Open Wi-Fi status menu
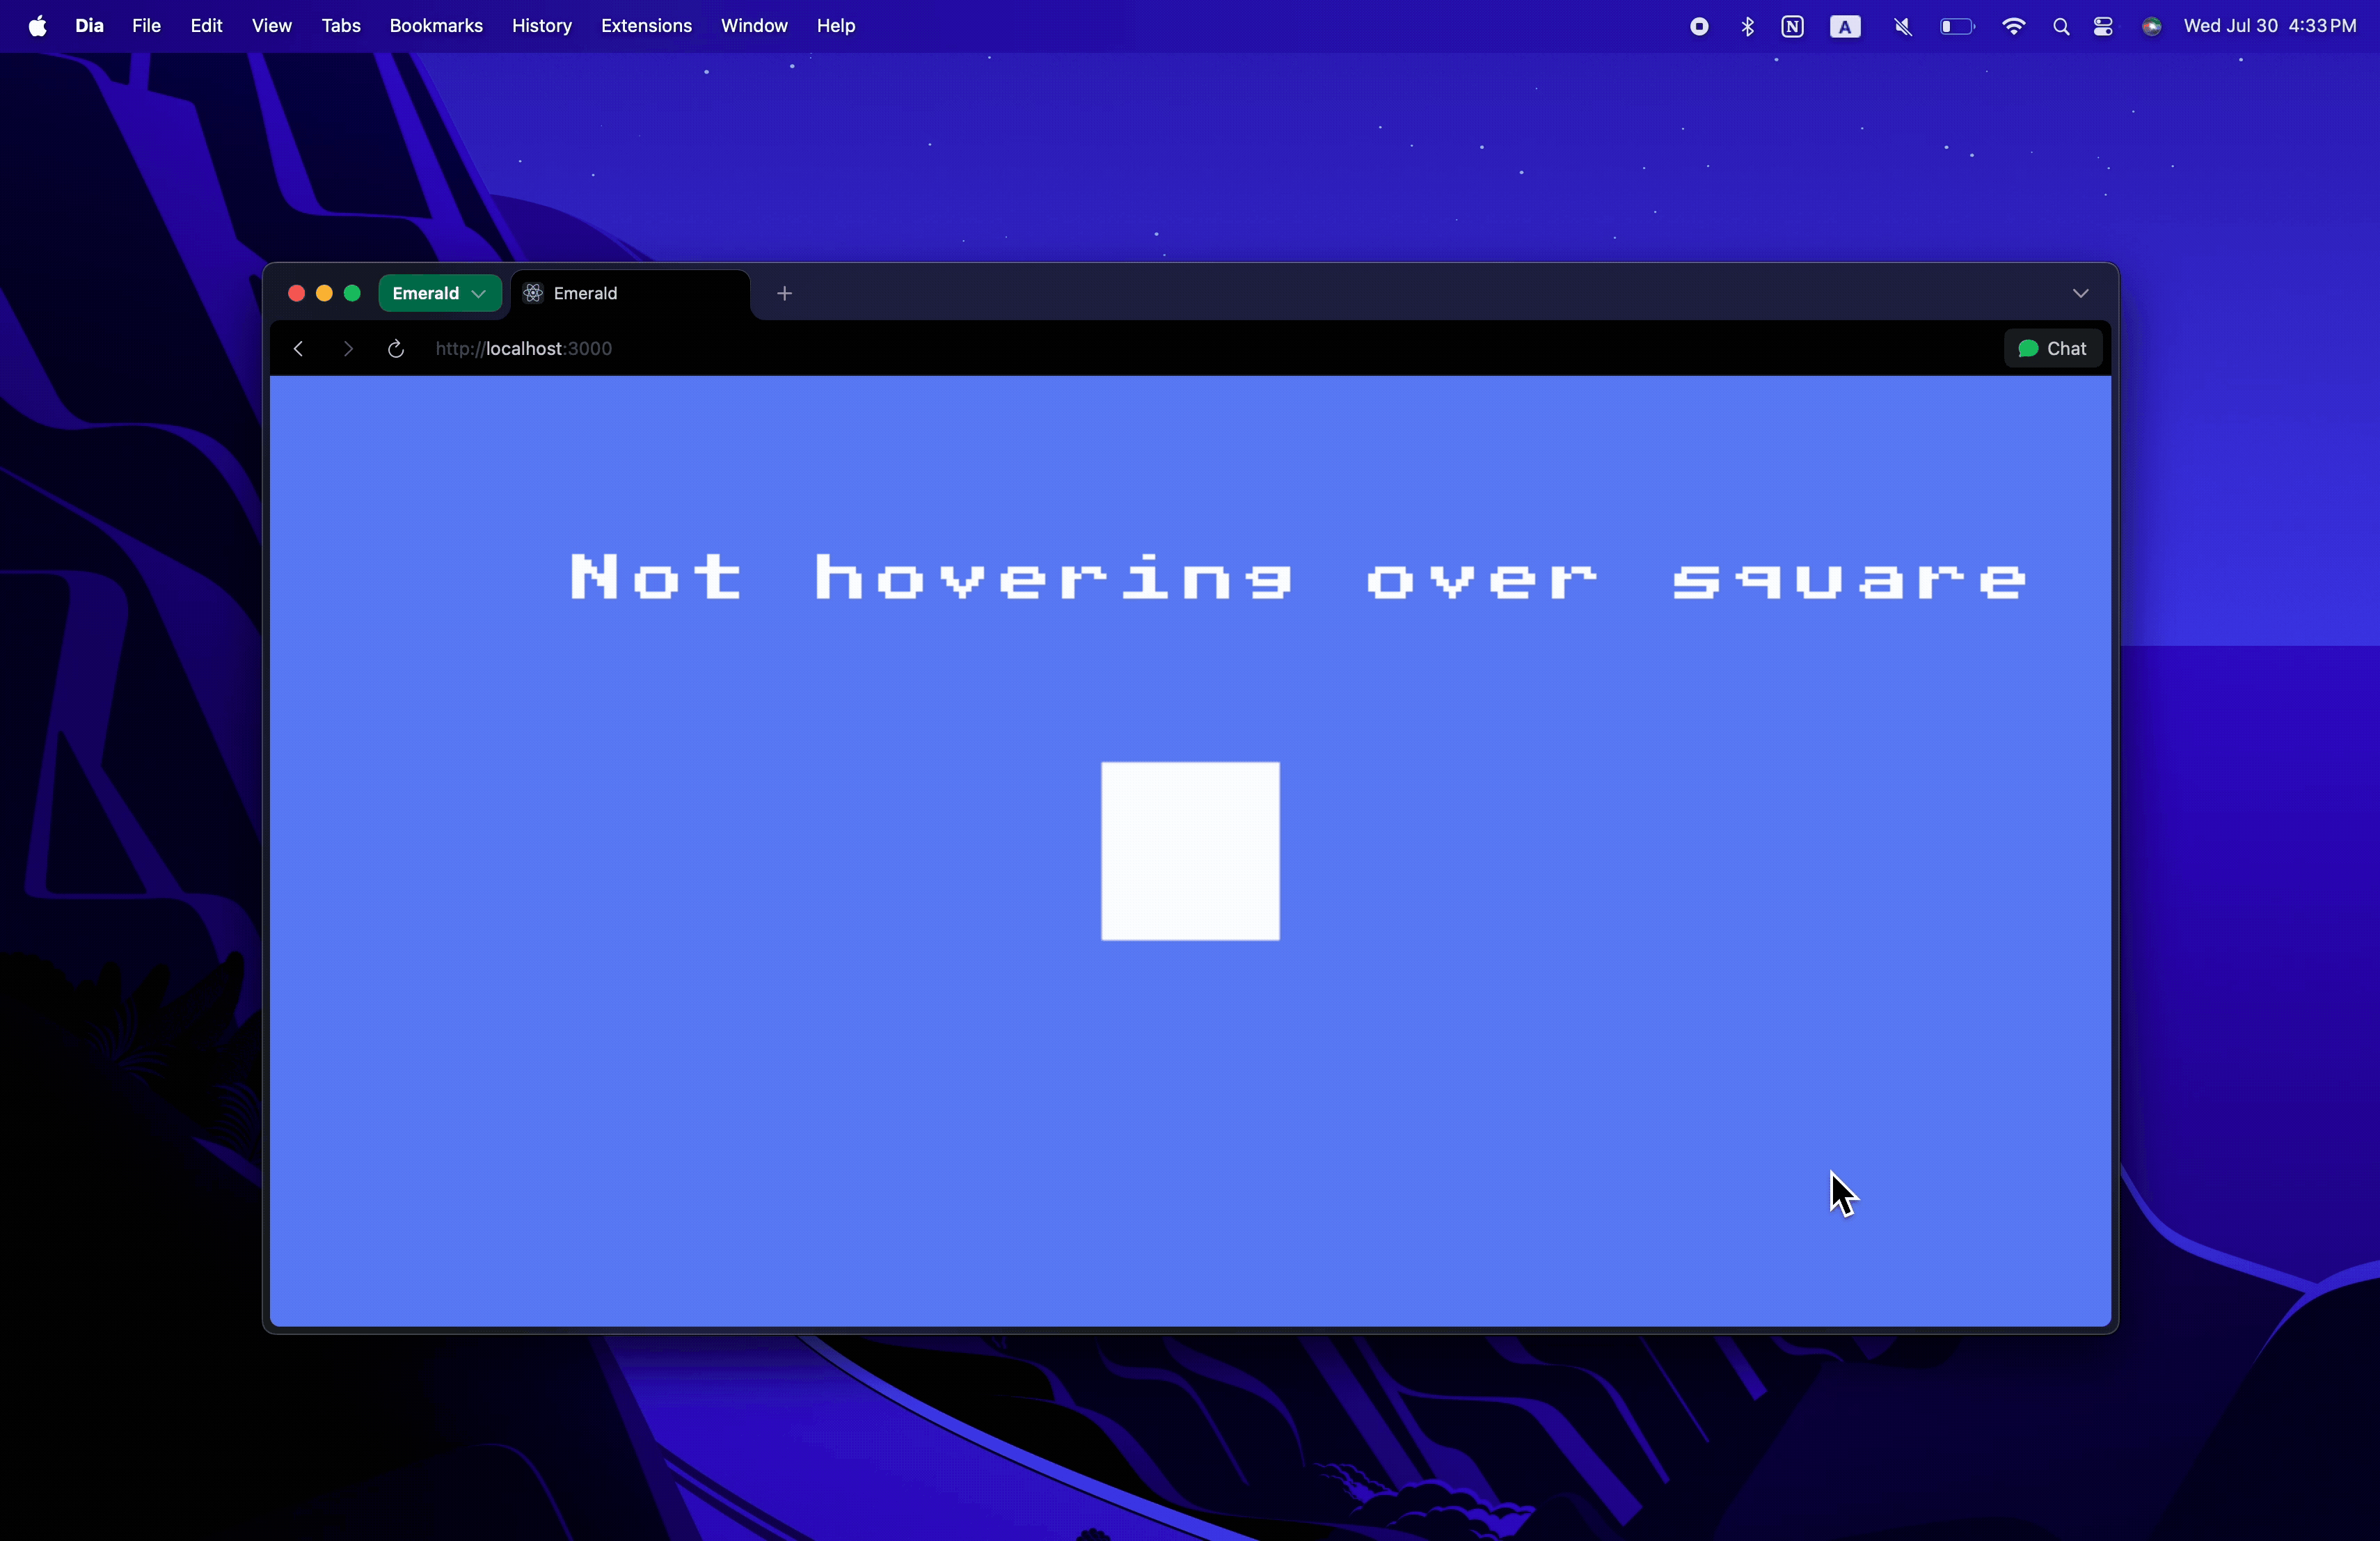The width and height of the screenshot is (2380, 1541). coord(2013,27)
